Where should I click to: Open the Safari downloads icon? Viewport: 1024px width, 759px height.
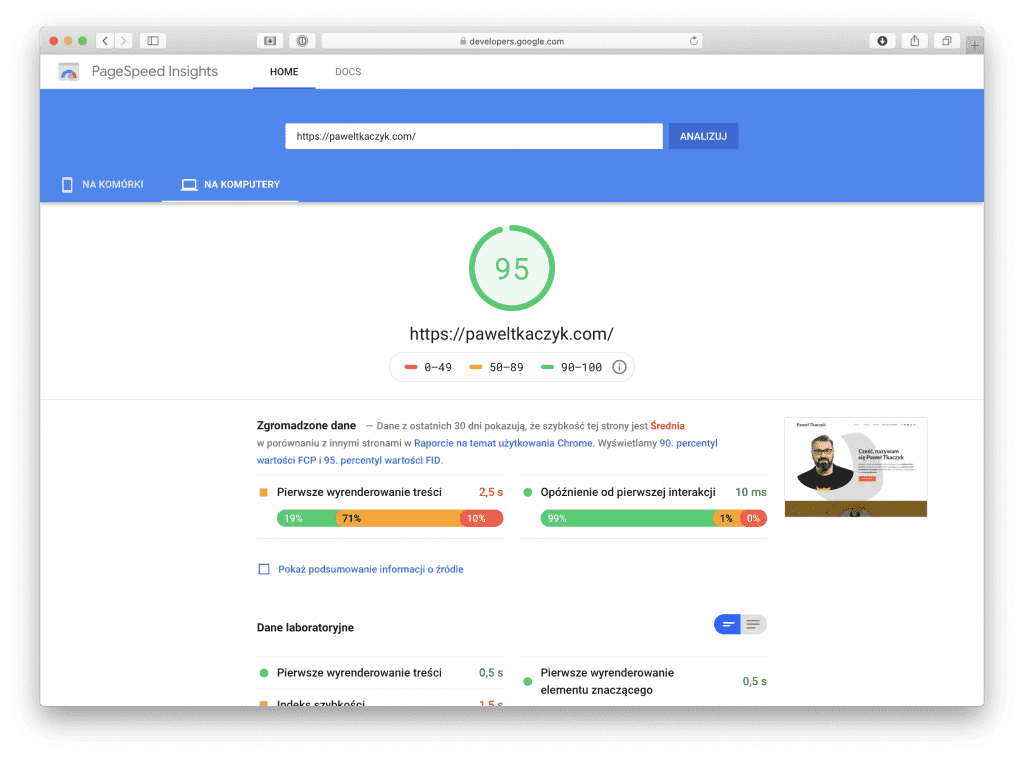(x=881, y=41)
